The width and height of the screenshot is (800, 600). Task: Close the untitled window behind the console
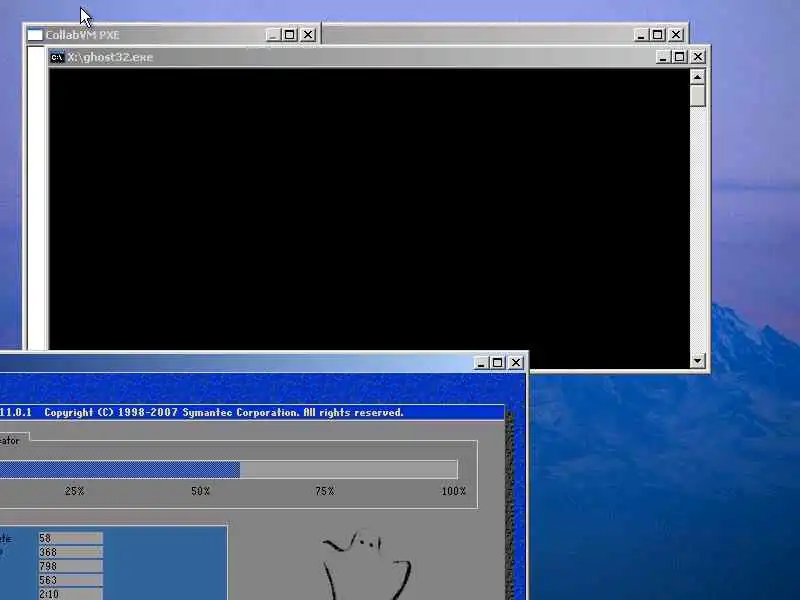[676, 35]
